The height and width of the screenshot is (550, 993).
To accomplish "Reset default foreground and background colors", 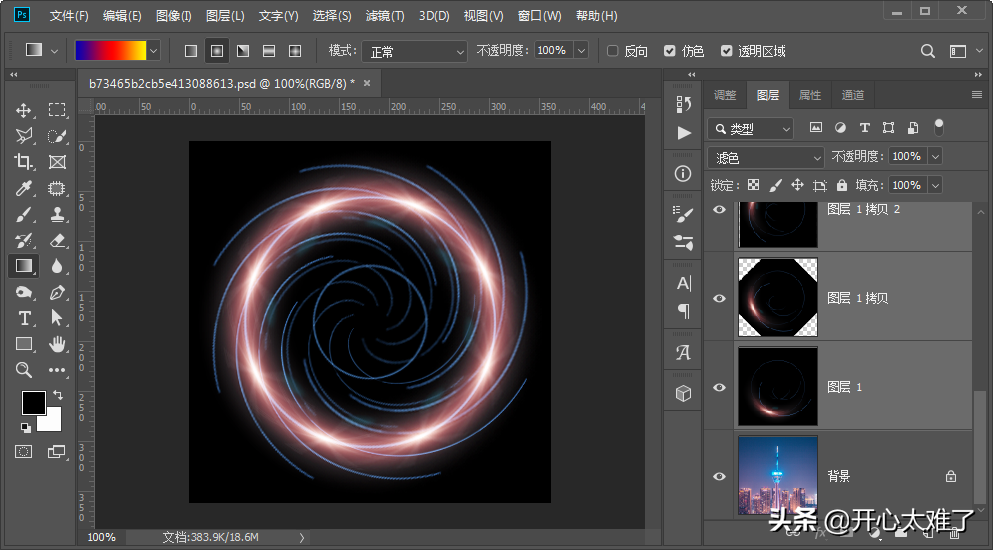I will tap(25, 428).
